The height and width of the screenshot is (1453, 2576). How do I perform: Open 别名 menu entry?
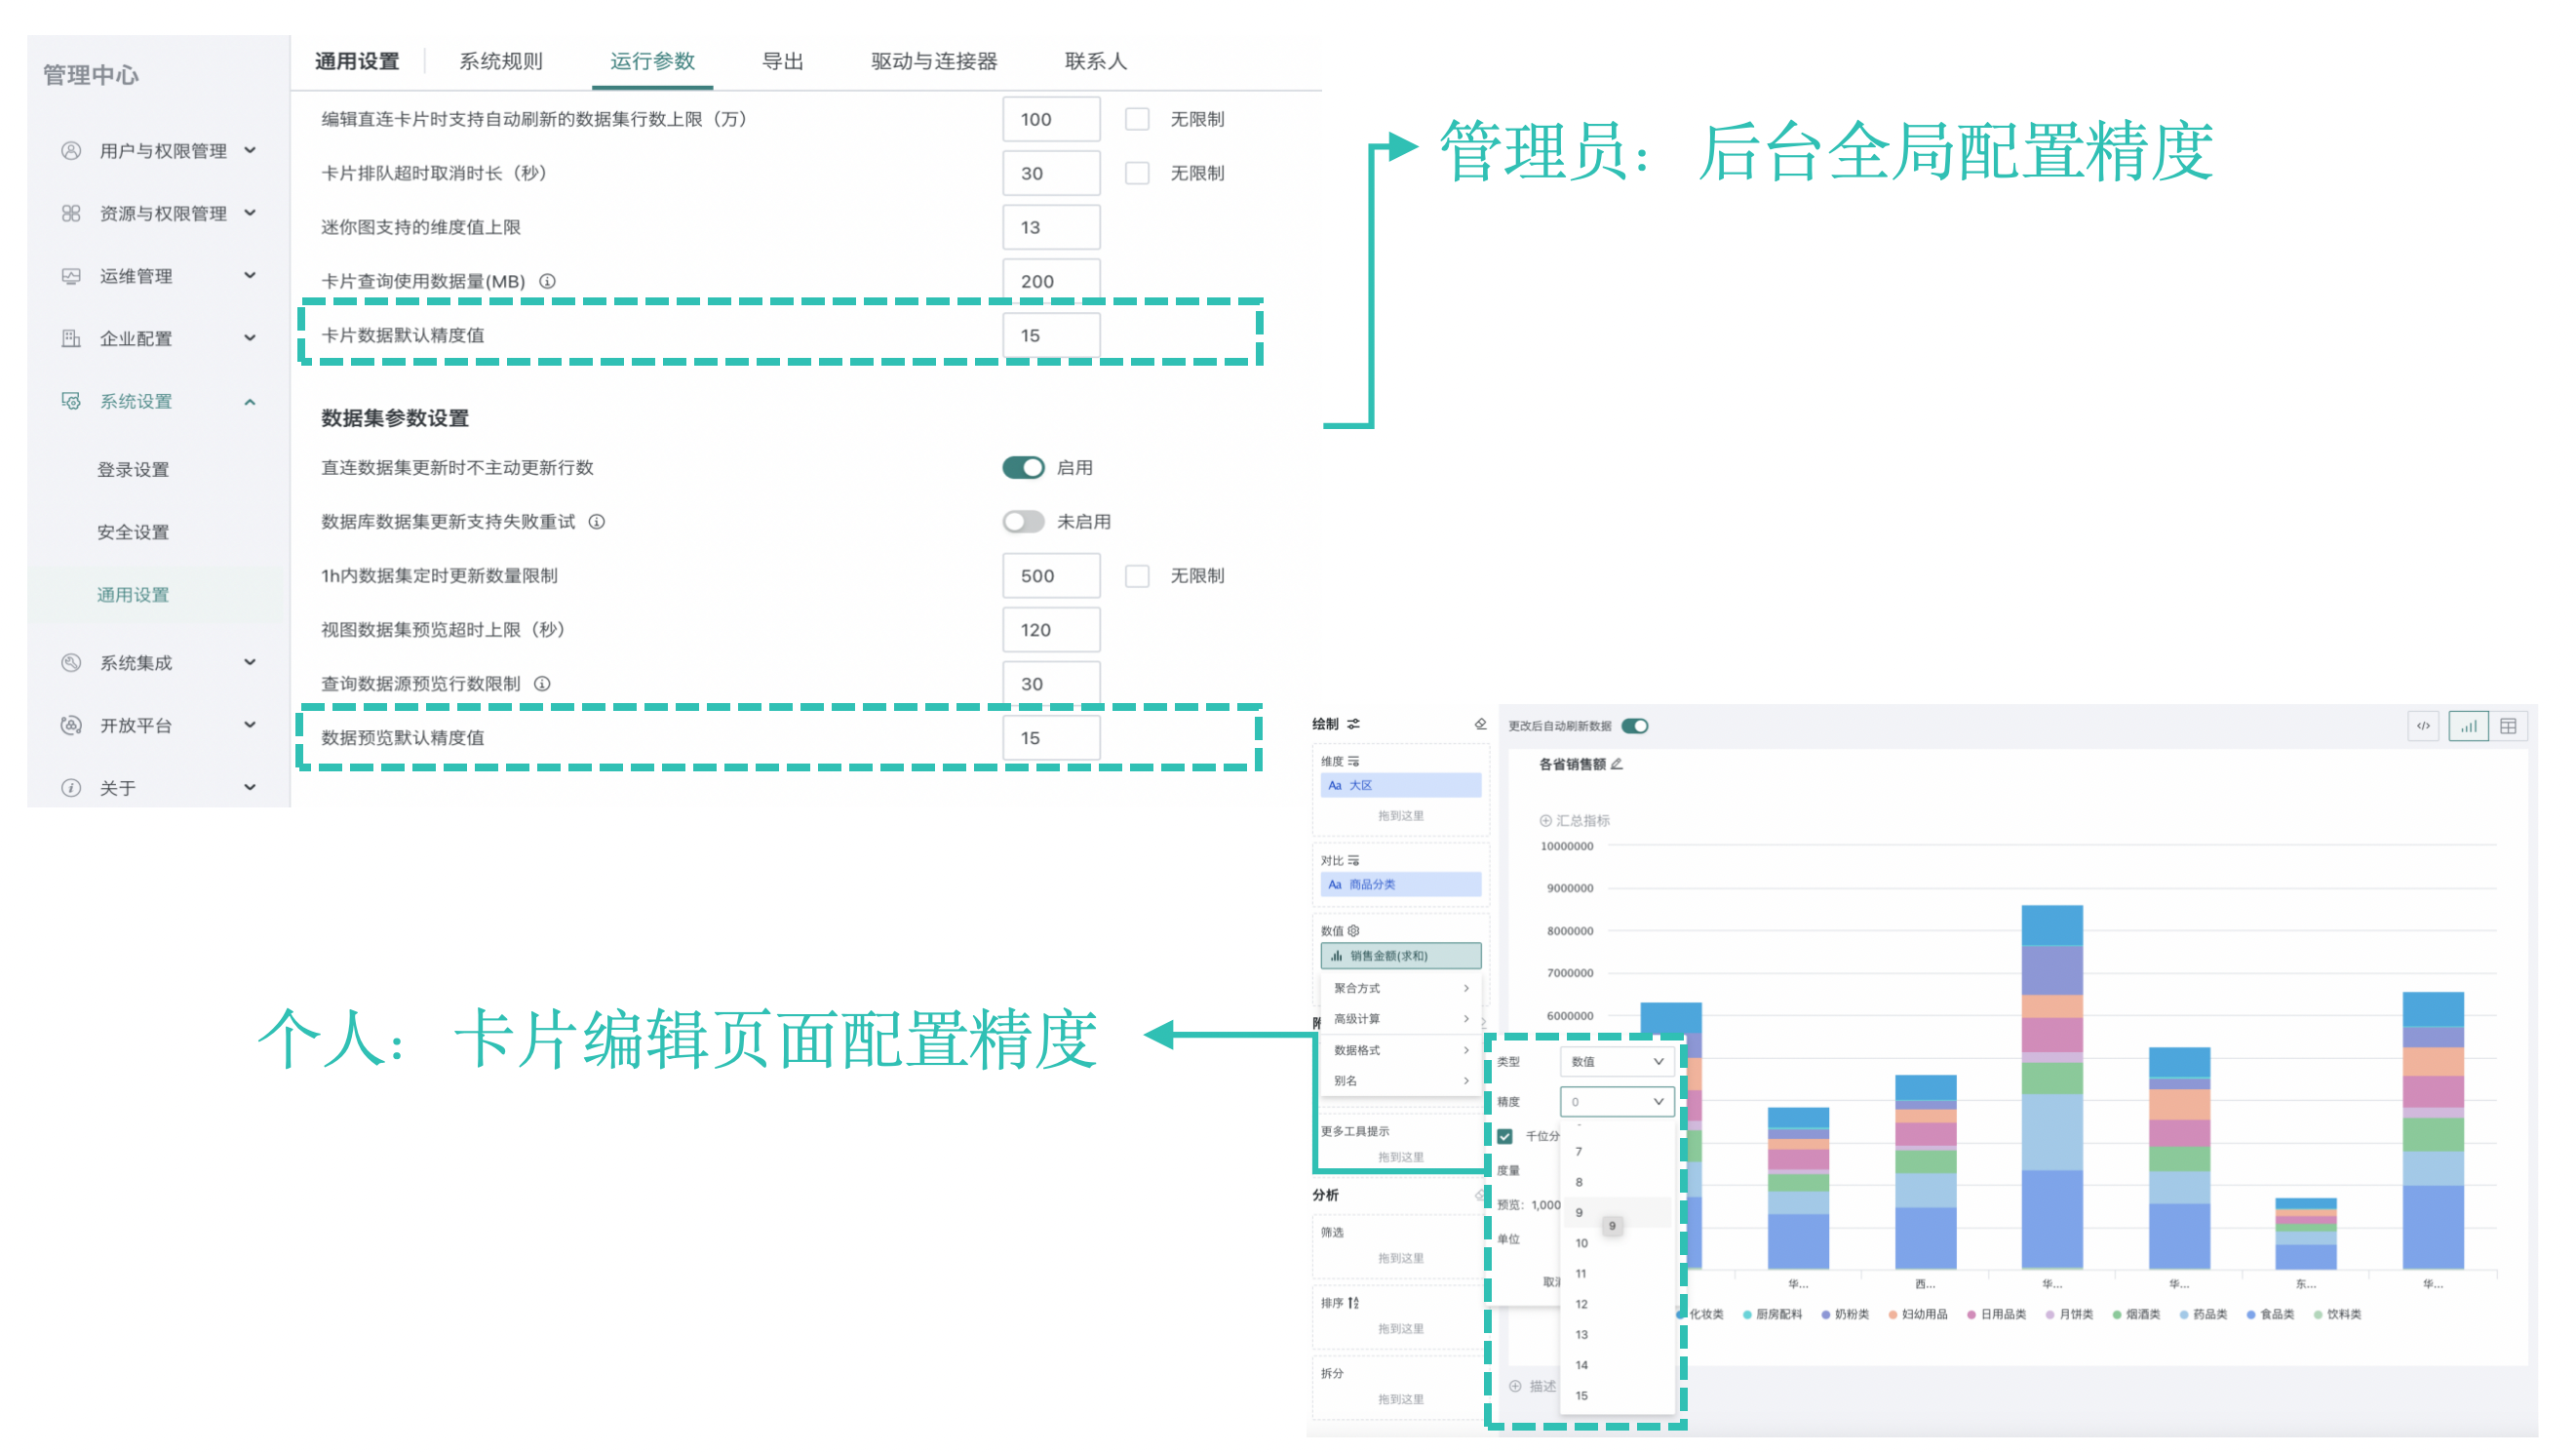click(1400, 1080)
